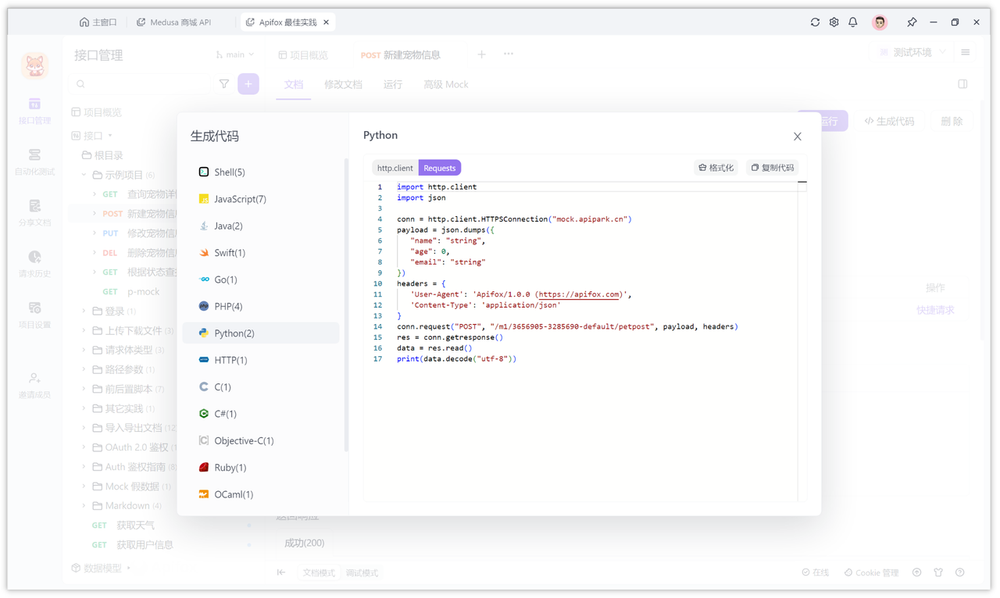Click the refresh icon in the title bar
Viewport: 1000px width, 598px height.
[814, 21]
